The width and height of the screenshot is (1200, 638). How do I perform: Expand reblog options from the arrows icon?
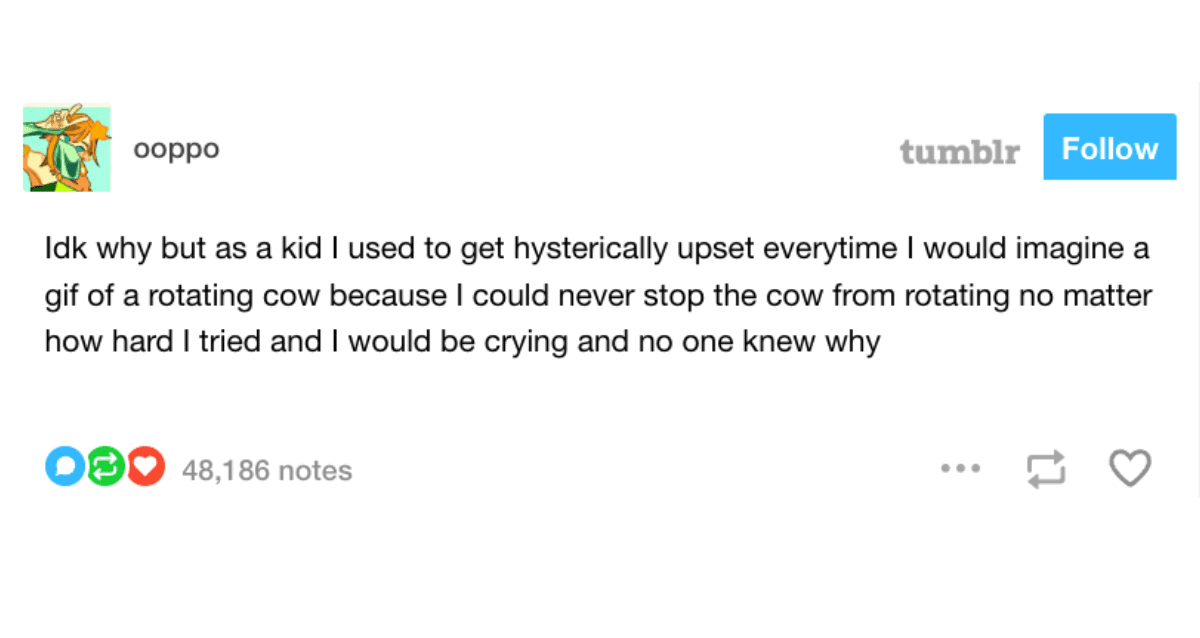click(x=1046, y=469)
